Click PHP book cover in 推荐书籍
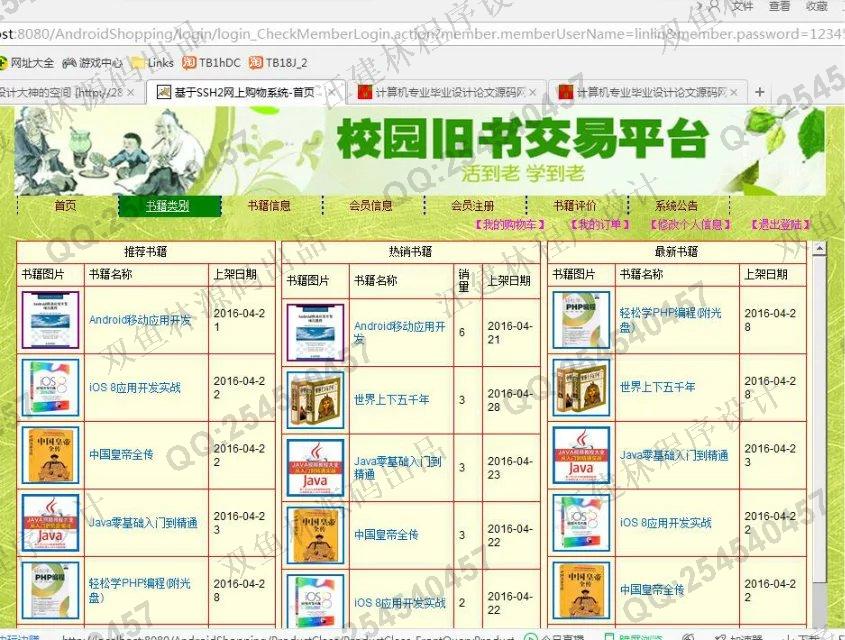Viewport: 845px width, 640px height. pos(50,590)
